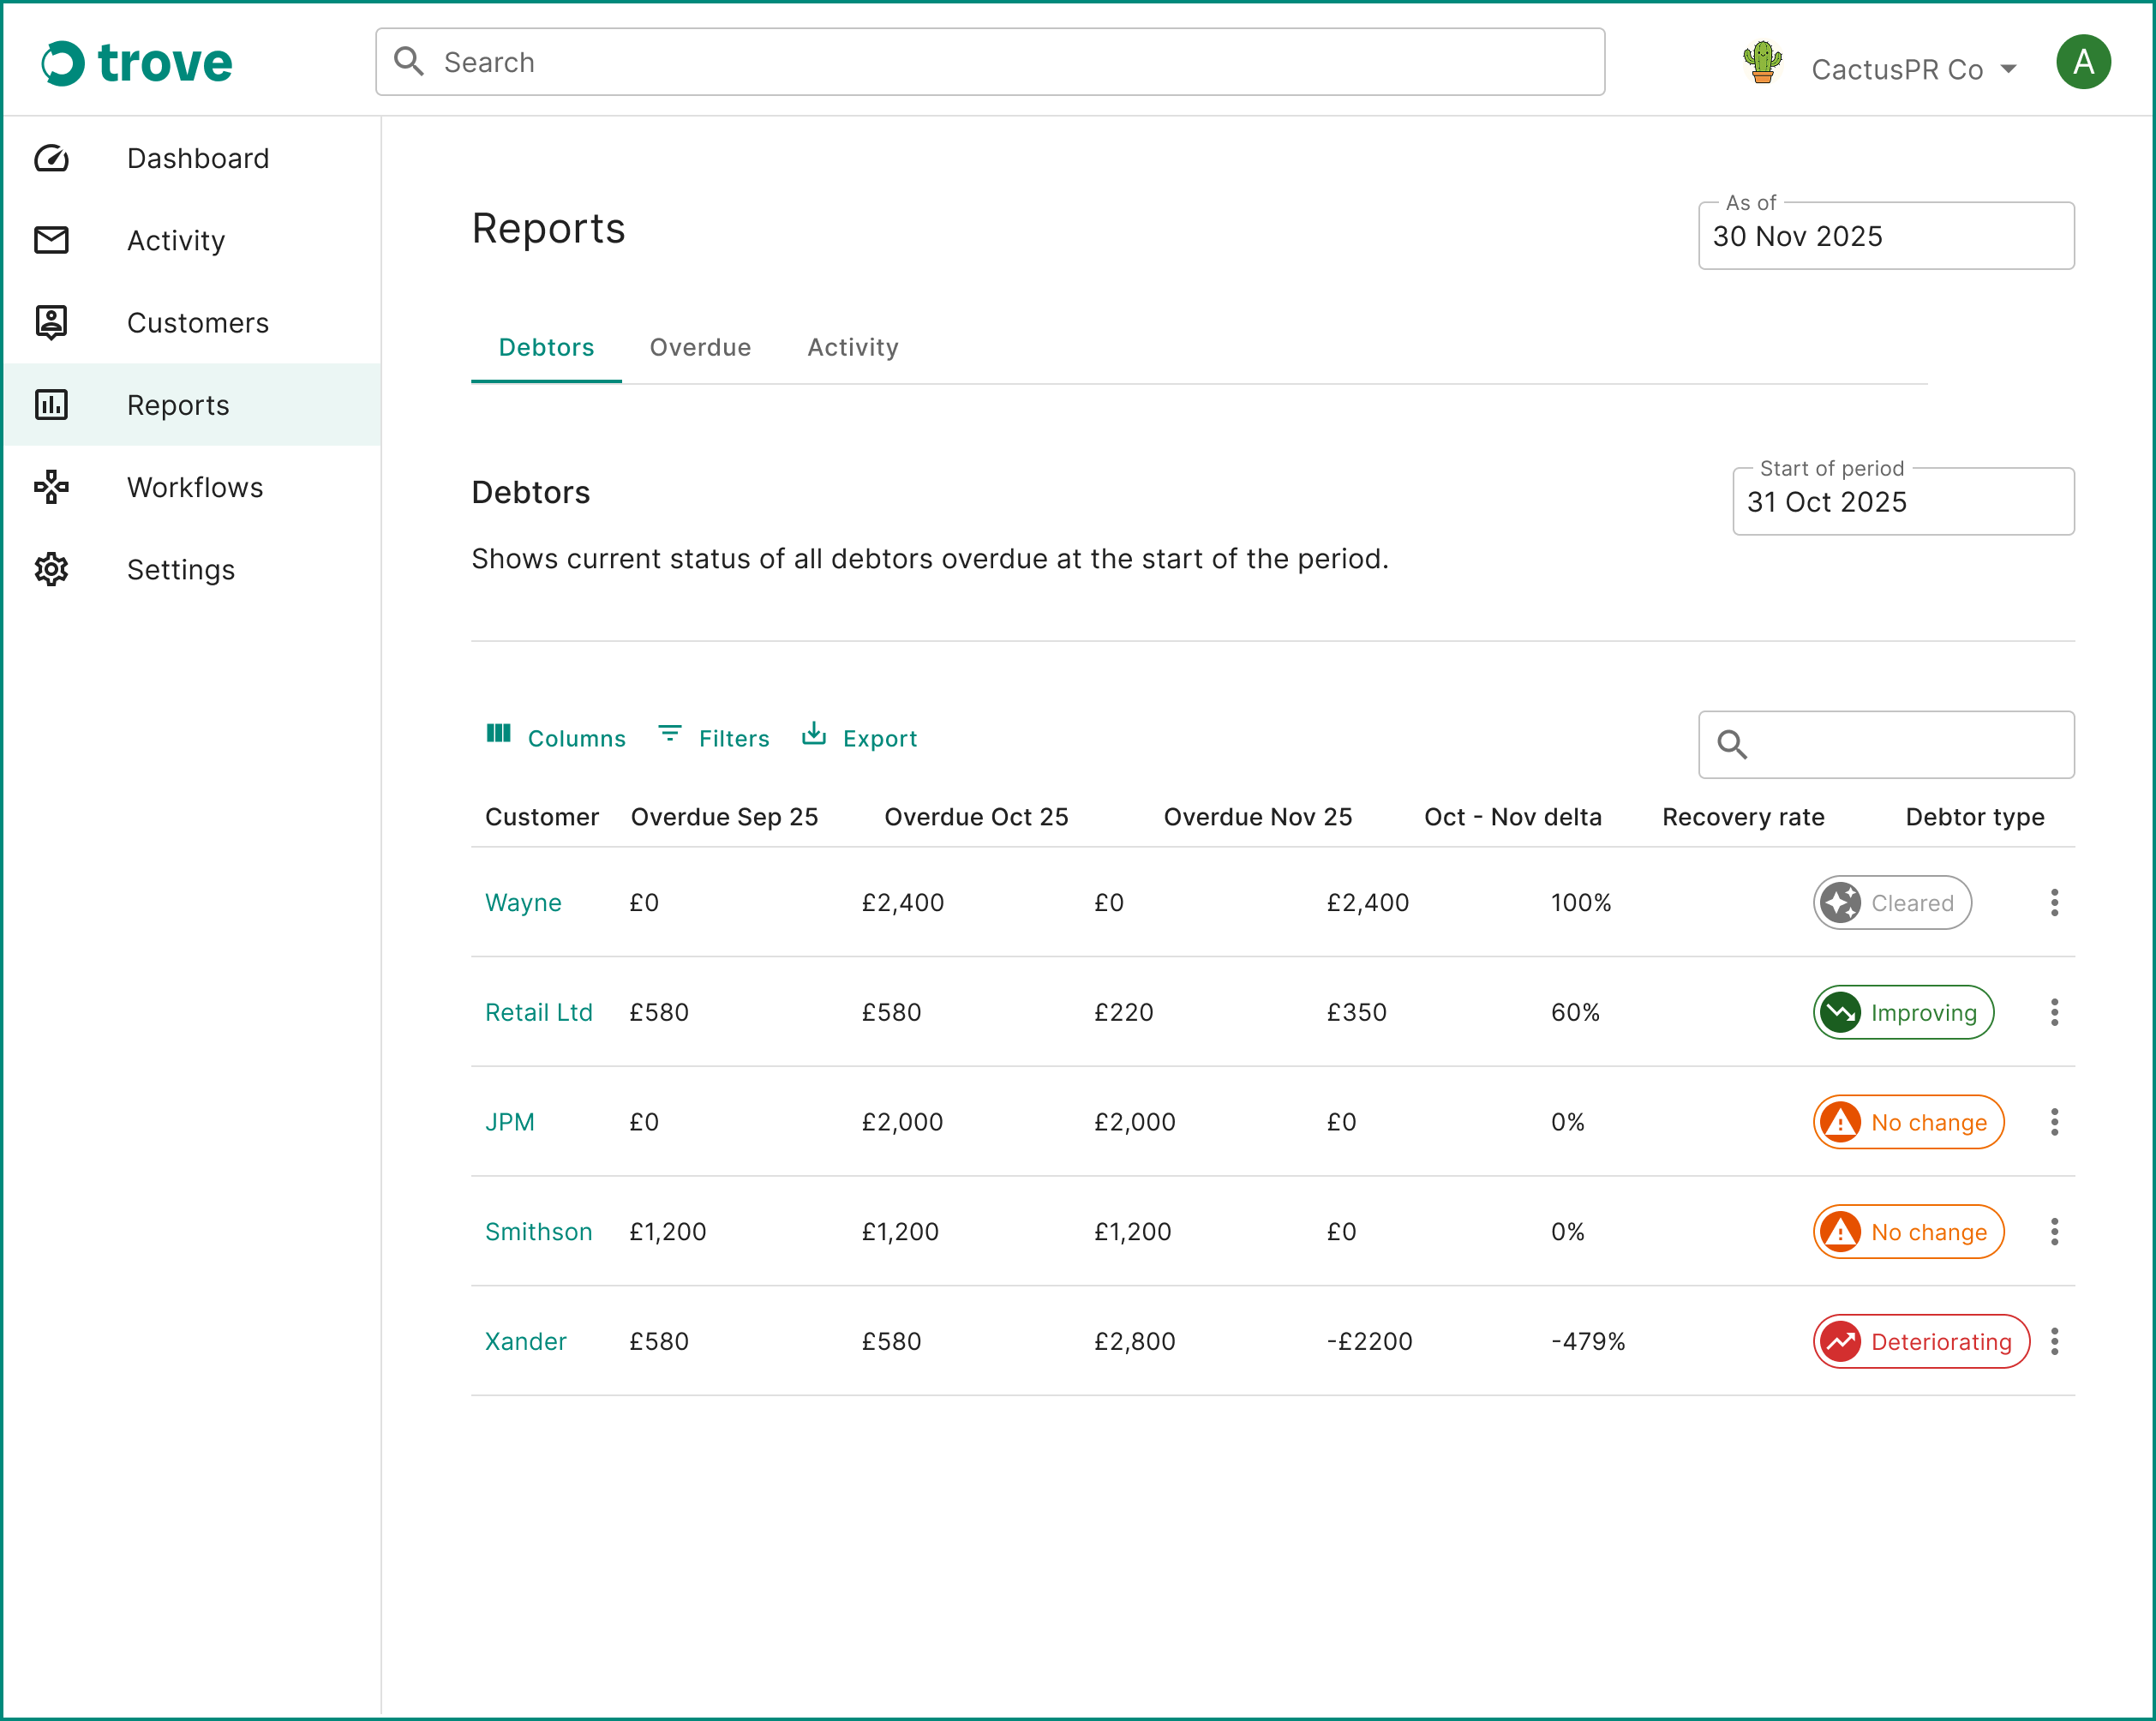Click the table search field
Image resolution: width=2156 pixels, height=1721 pixels.
point(1886,744)
